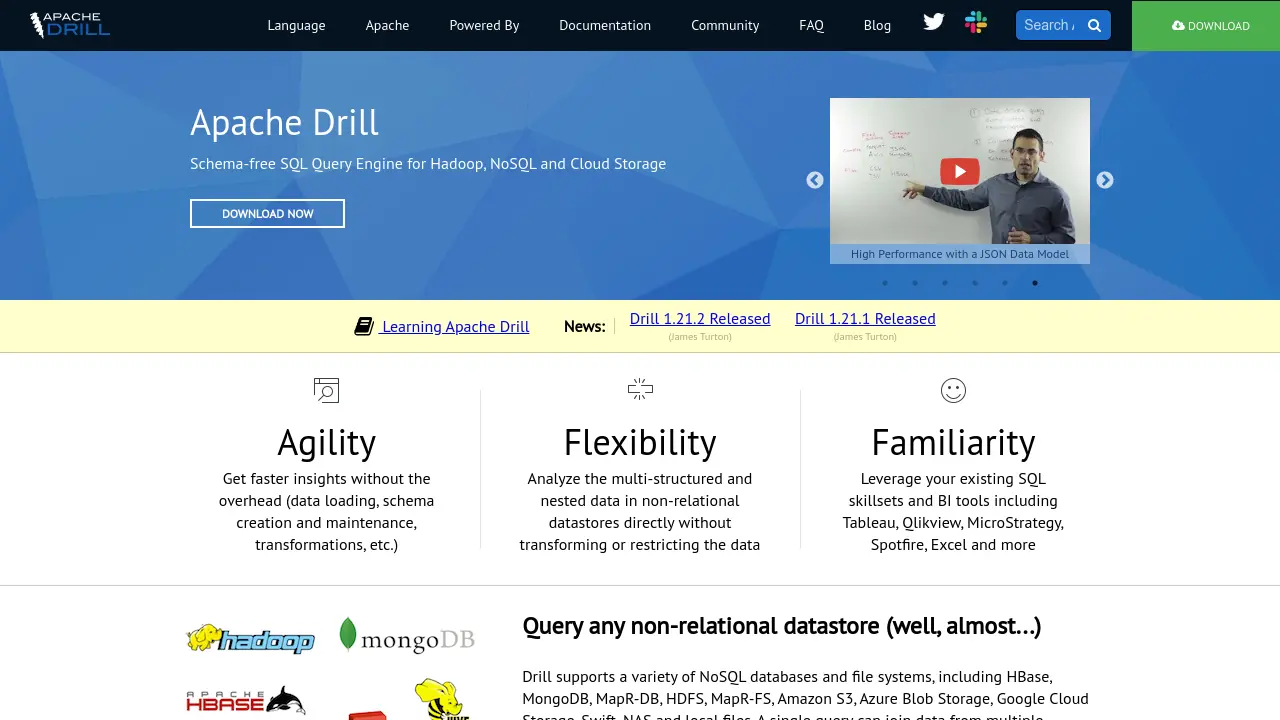This screenshot has height=720, width=1280.
Task: Click the Familiarity smiley face icon
Action: pyautogui.click(x=953, y=390)
